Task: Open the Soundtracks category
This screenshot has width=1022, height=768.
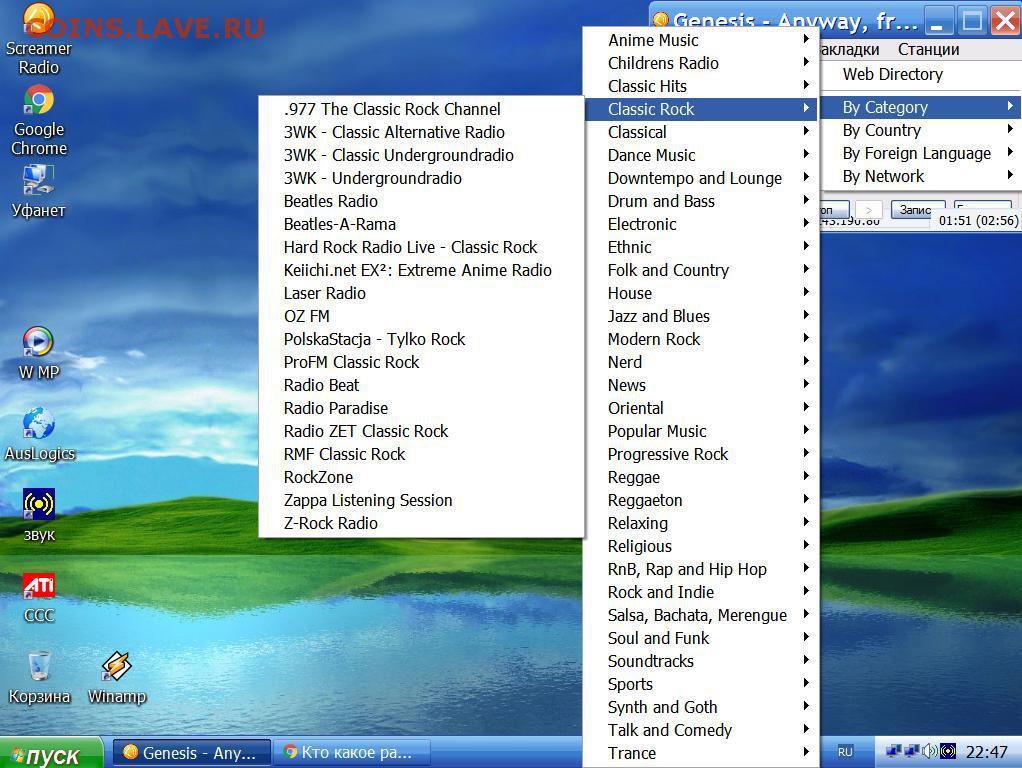Action: tap(700, 661)
